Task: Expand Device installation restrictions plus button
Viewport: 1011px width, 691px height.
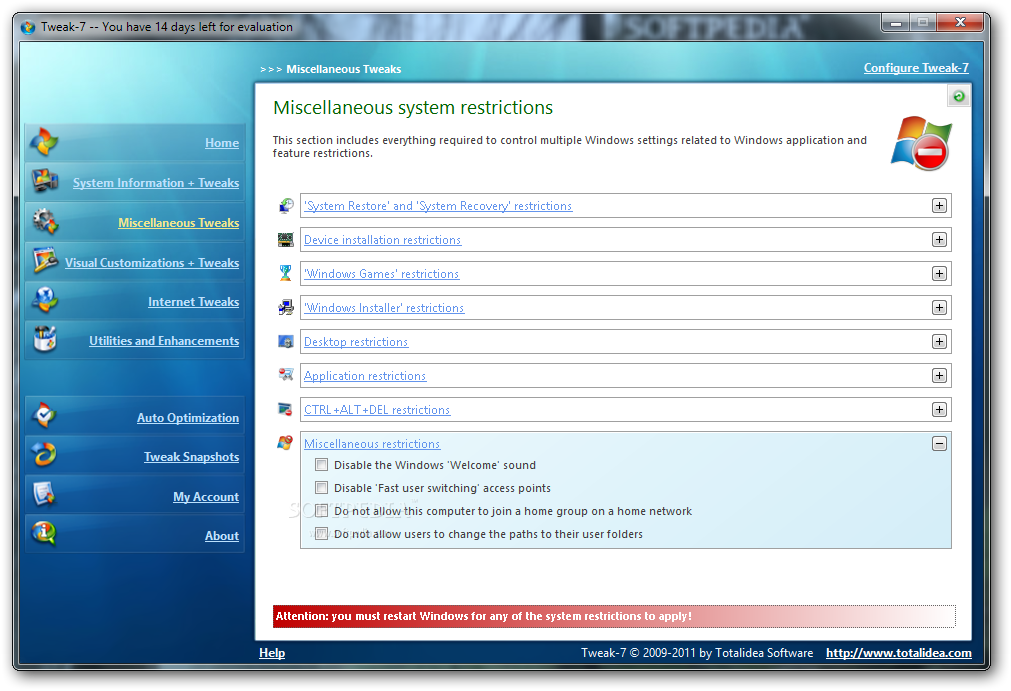Action: 939,240
